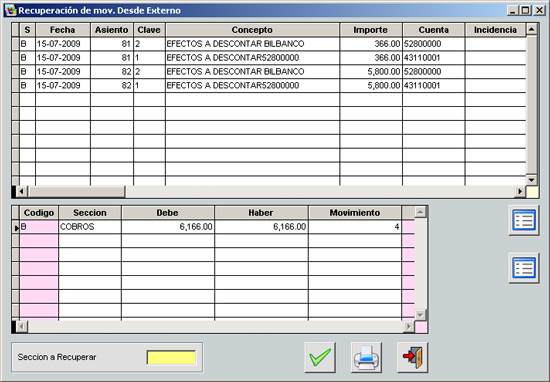The height and width of the screenshot is (382, 550).
Task: Click the lower list view icon button
Action: (x=524, y=268)
